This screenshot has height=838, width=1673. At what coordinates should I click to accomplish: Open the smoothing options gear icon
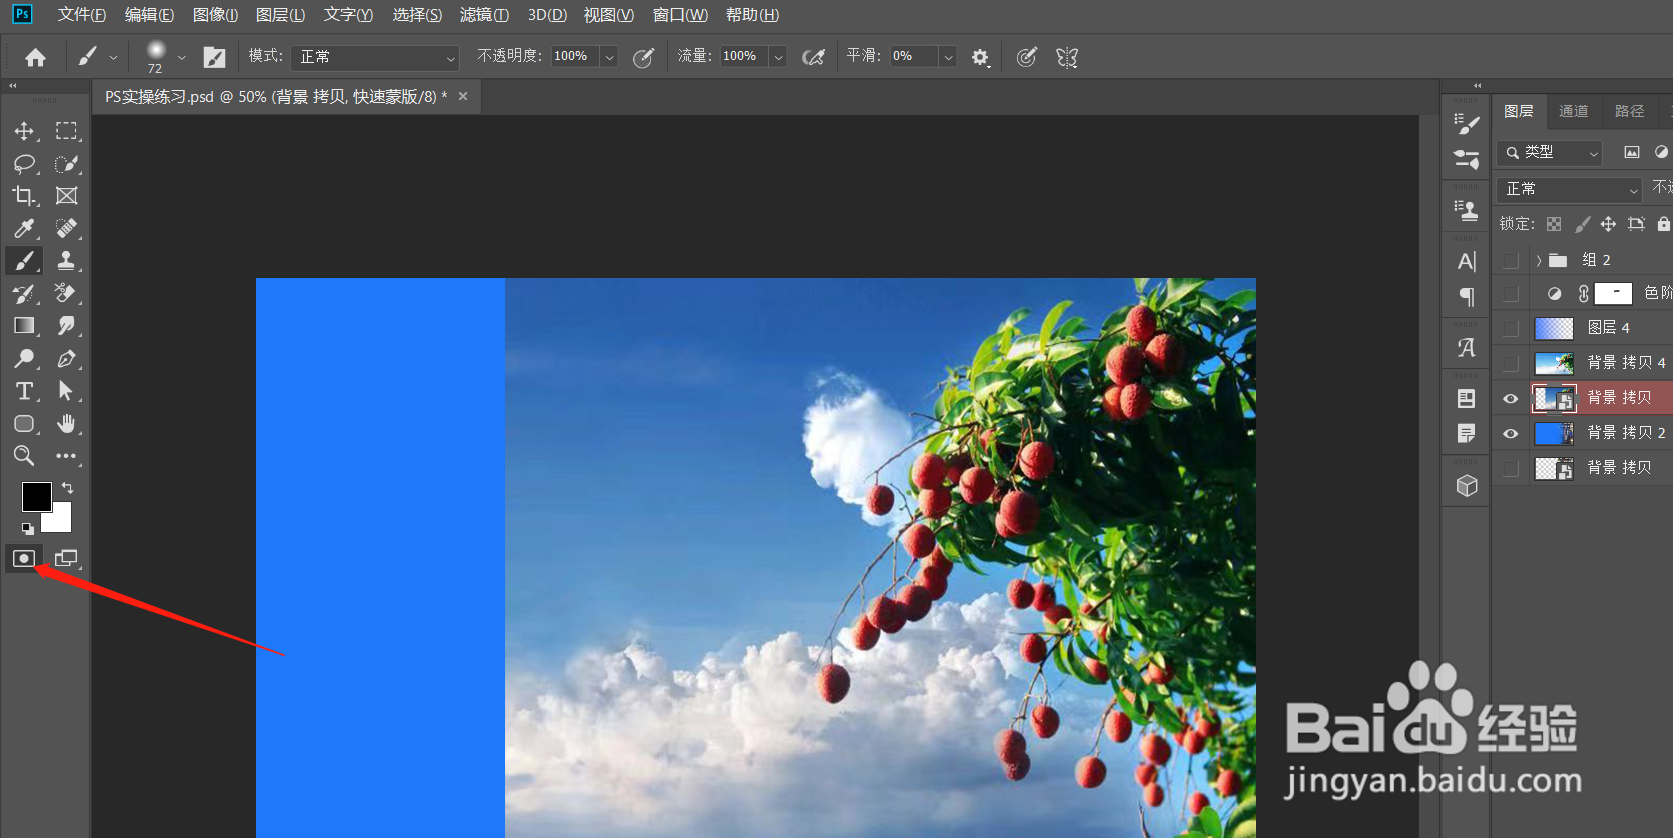980,57
